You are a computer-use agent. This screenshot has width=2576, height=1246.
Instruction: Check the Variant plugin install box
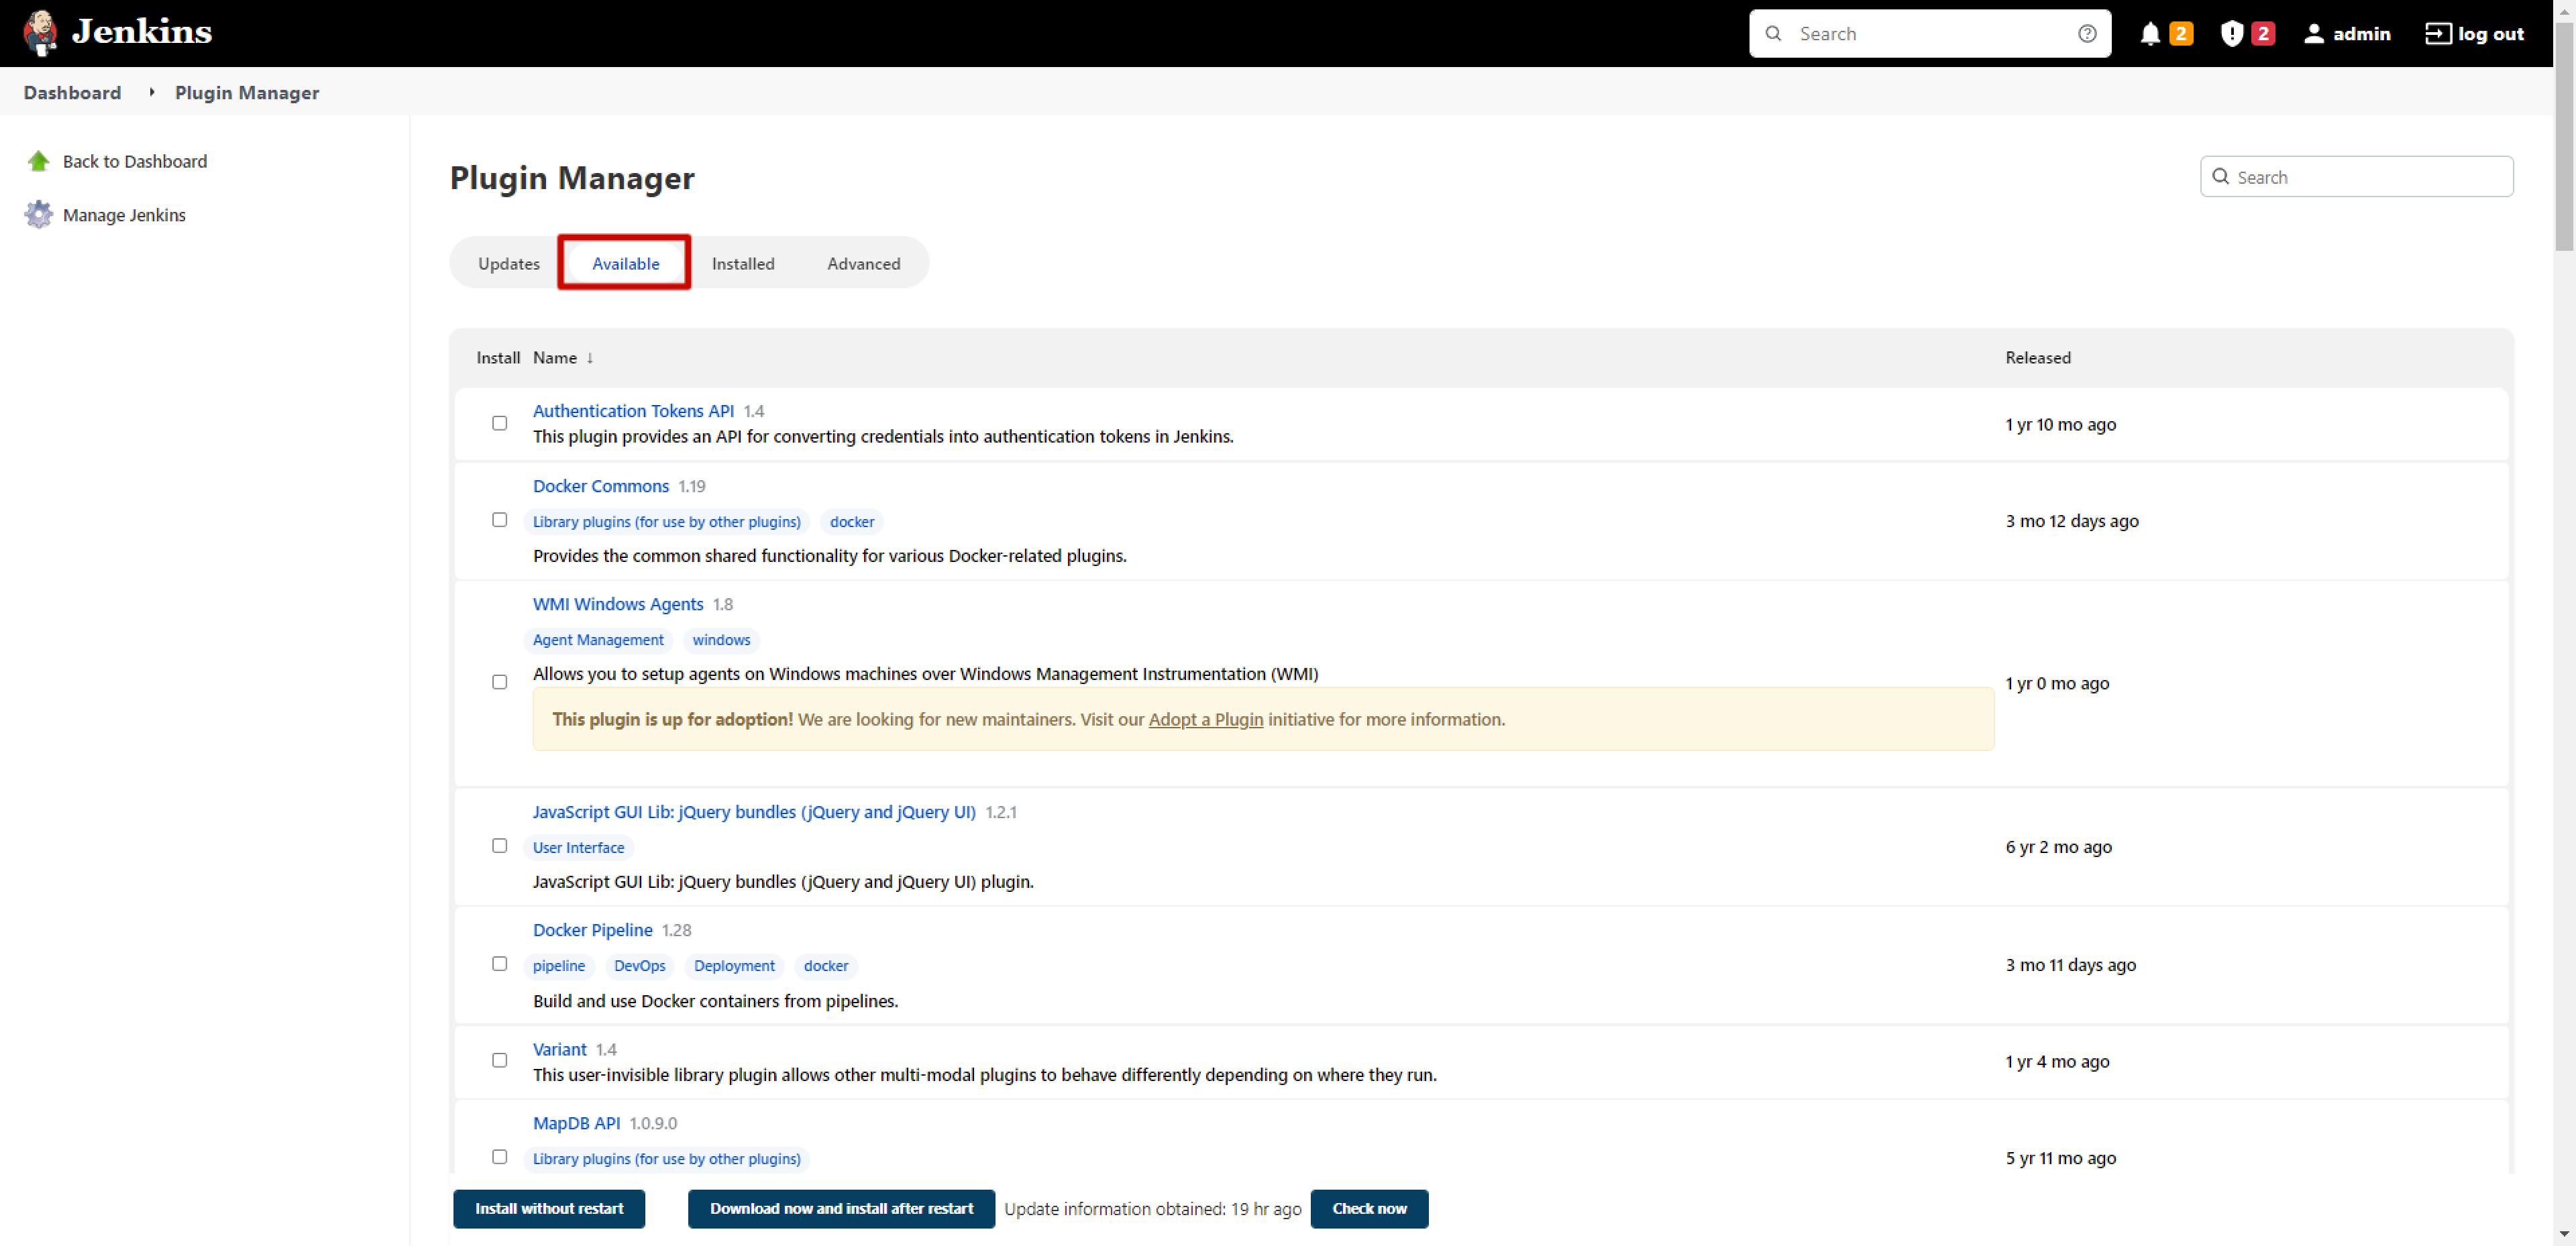tap(499, 1060)
